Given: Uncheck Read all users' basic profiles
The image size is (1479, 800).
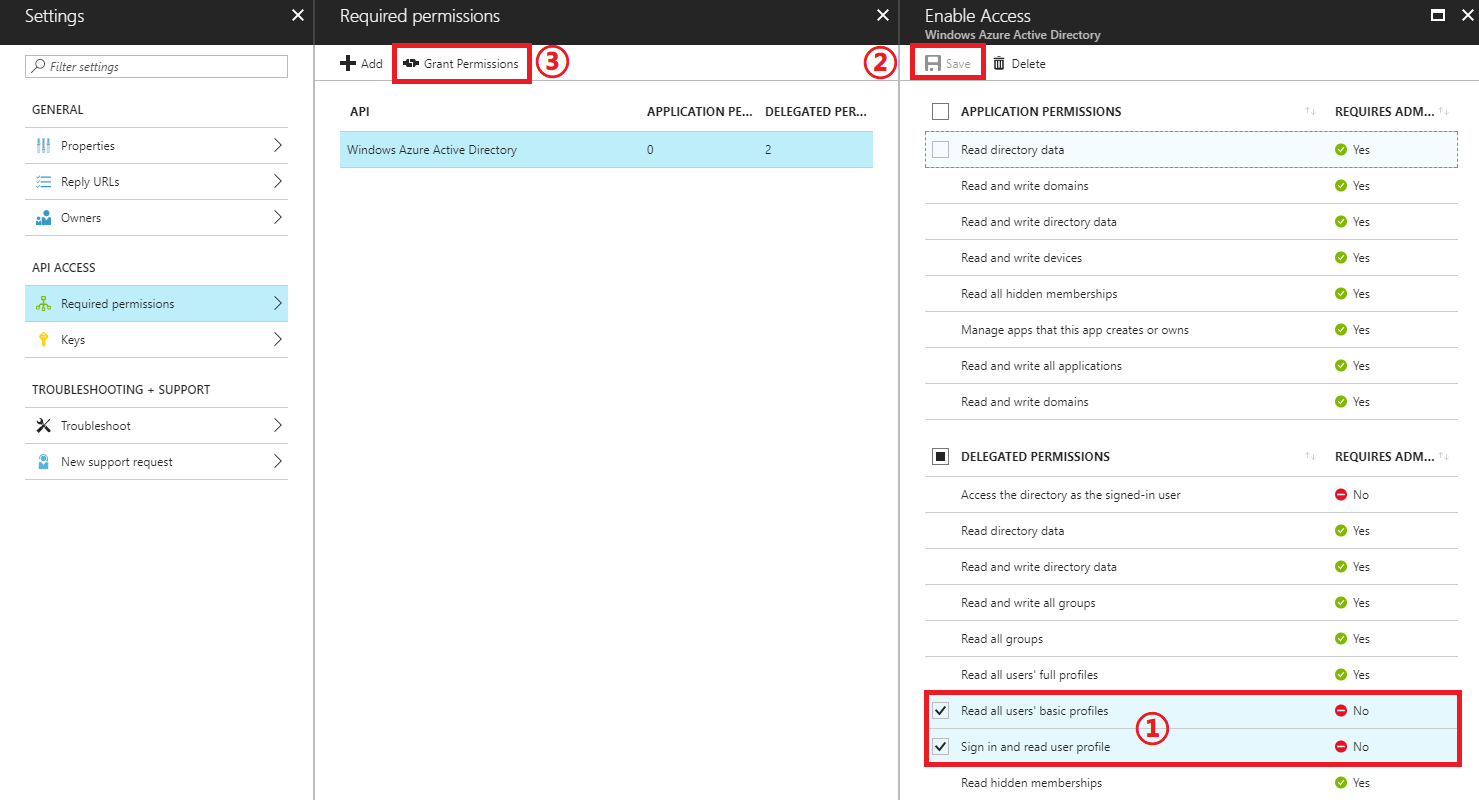Looking at the screenshot, I should tap(940, 711).
